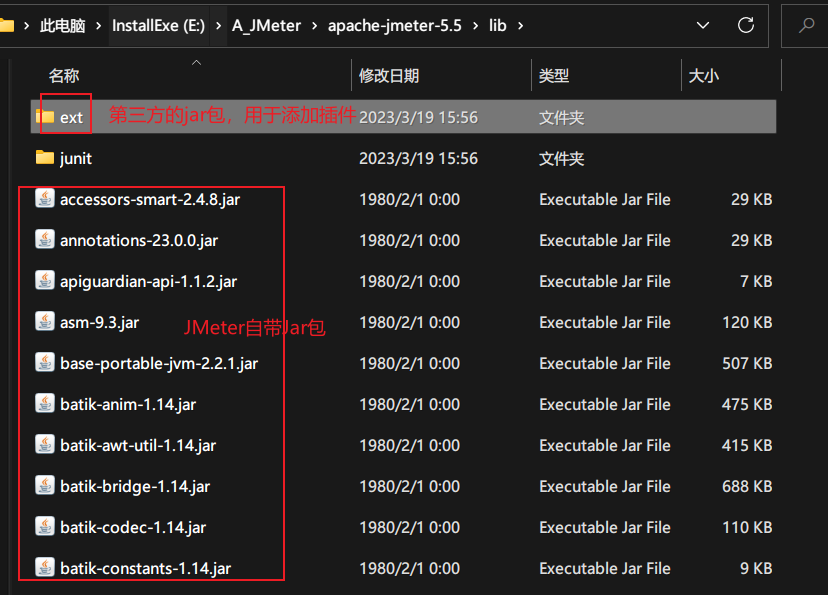Image resolution: width=828 pixels, height=595 pixels.
Task: Click 688 KB size of batik-bridge
Action: tap(747, 486)
